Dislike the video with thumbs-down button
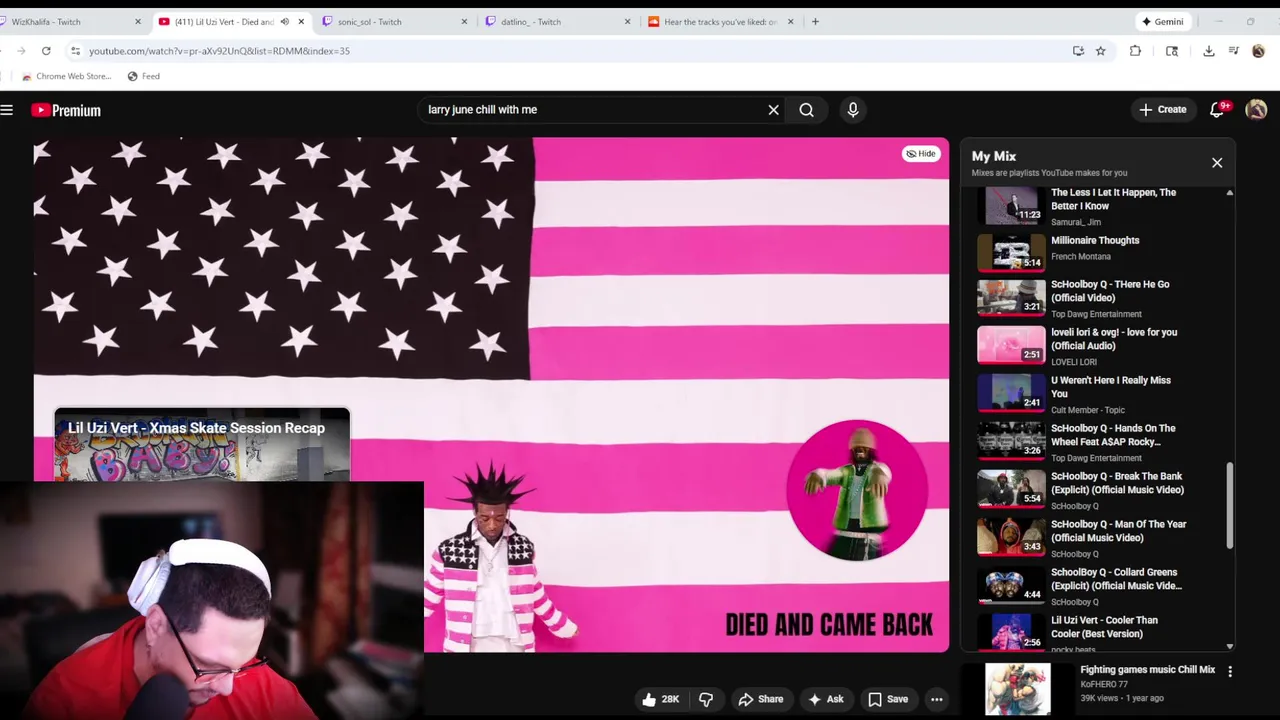 (x=706, y=700)
